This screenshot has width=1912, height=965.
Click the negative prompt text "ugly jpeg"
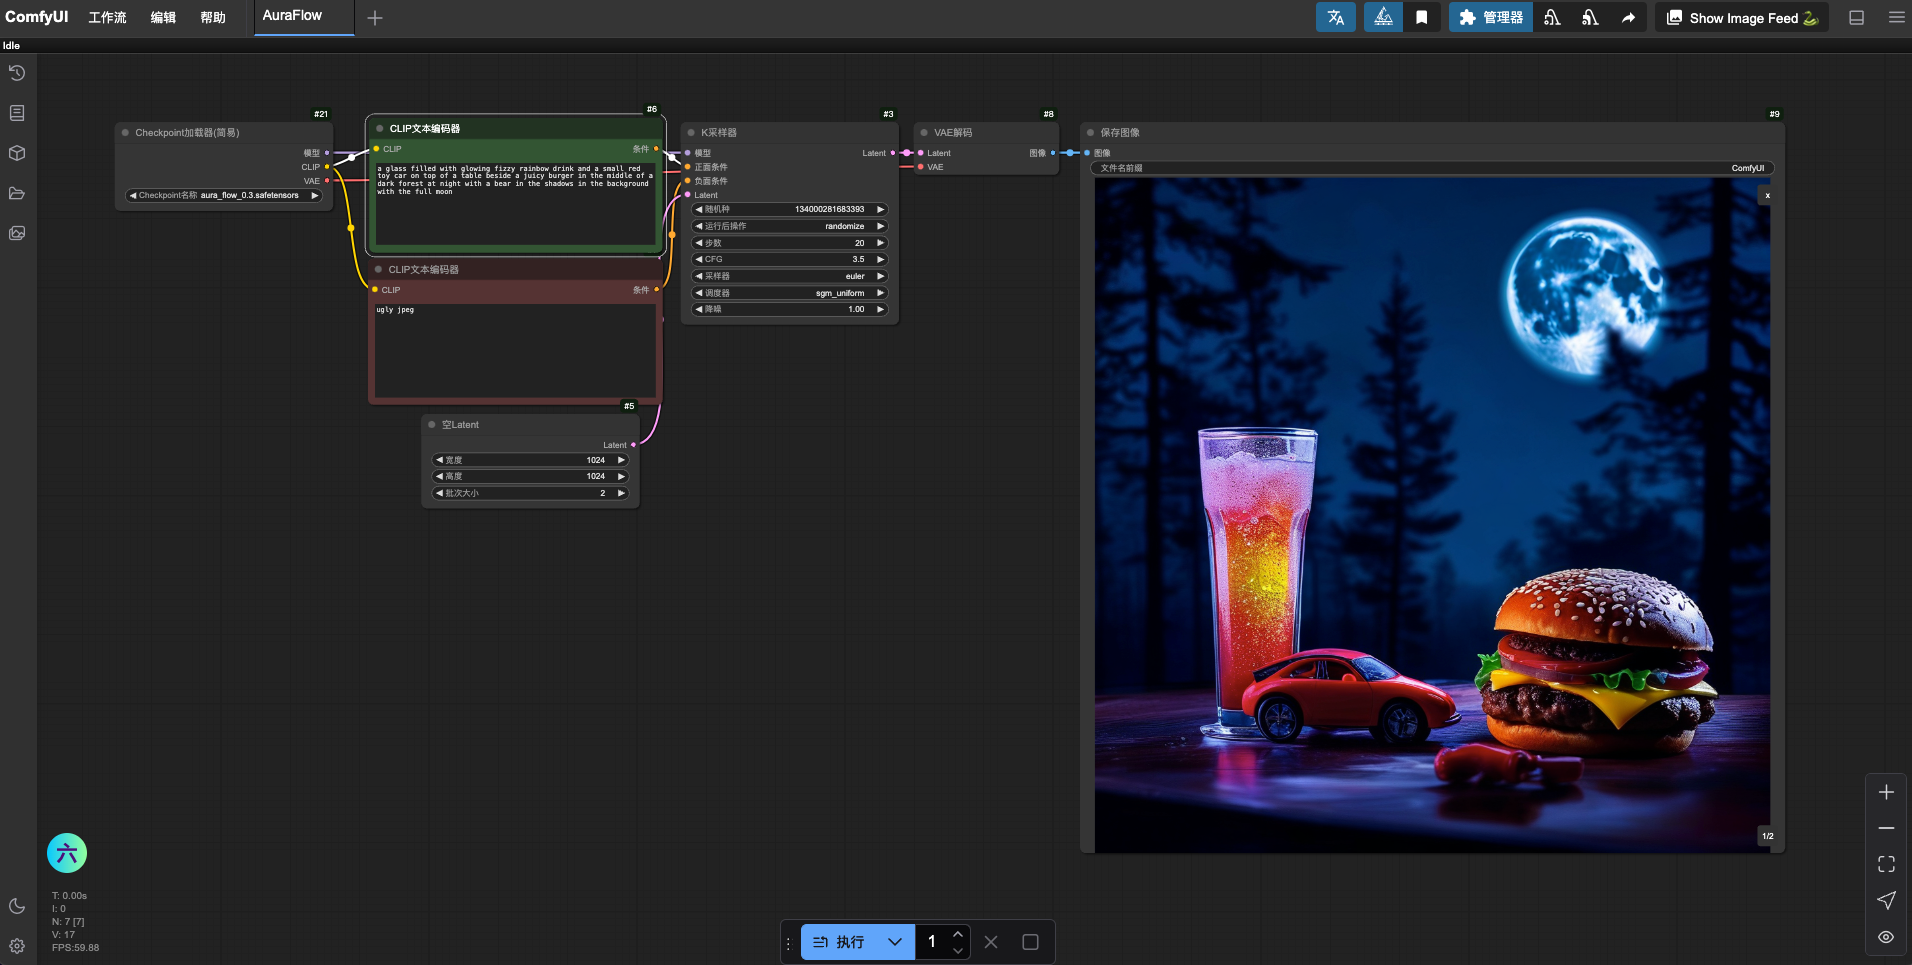(x=395, y=310)
